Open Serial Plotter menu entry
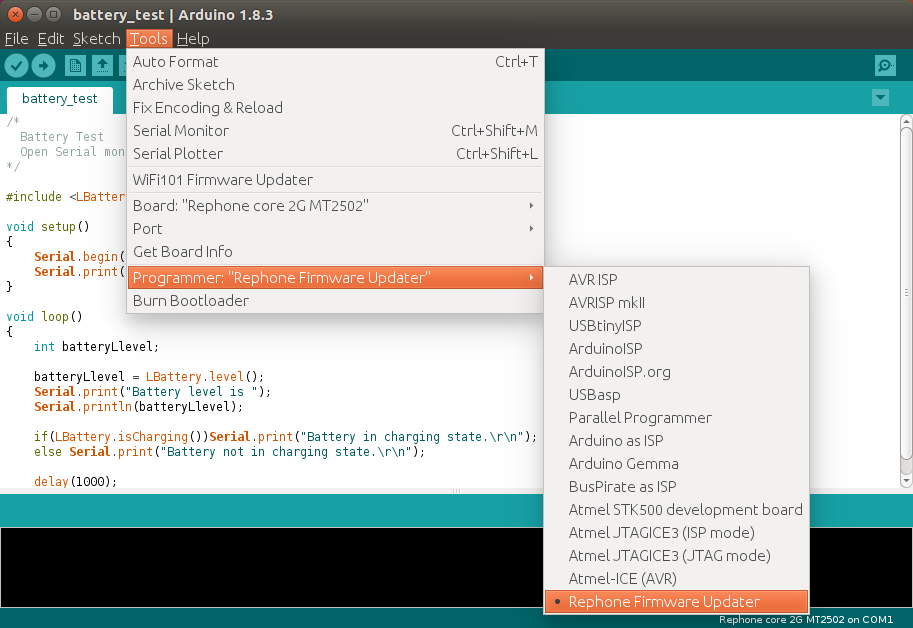This screenshot has height=628, width=913. [x=335, y=154]
